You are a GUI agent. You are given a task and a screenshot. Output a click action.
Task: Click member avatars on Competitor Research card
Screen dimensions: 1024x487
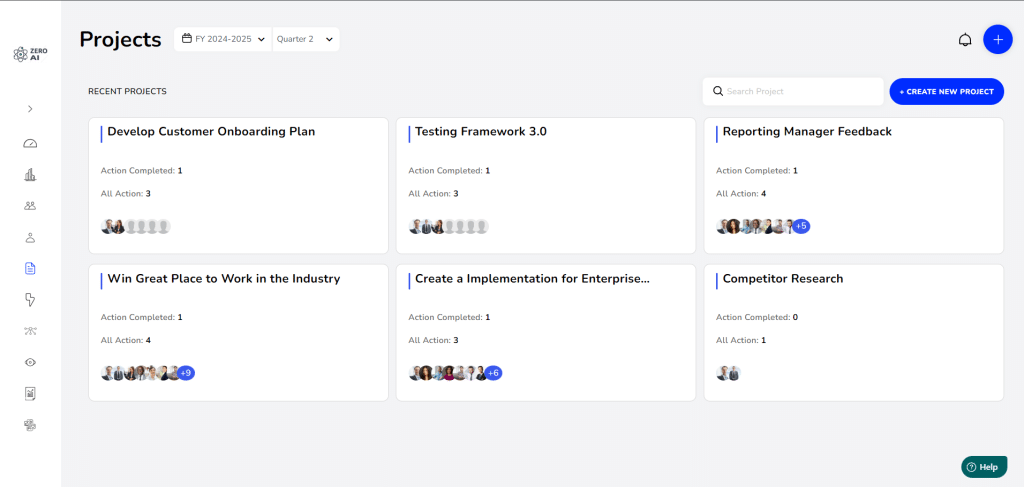tap(728, 373)
